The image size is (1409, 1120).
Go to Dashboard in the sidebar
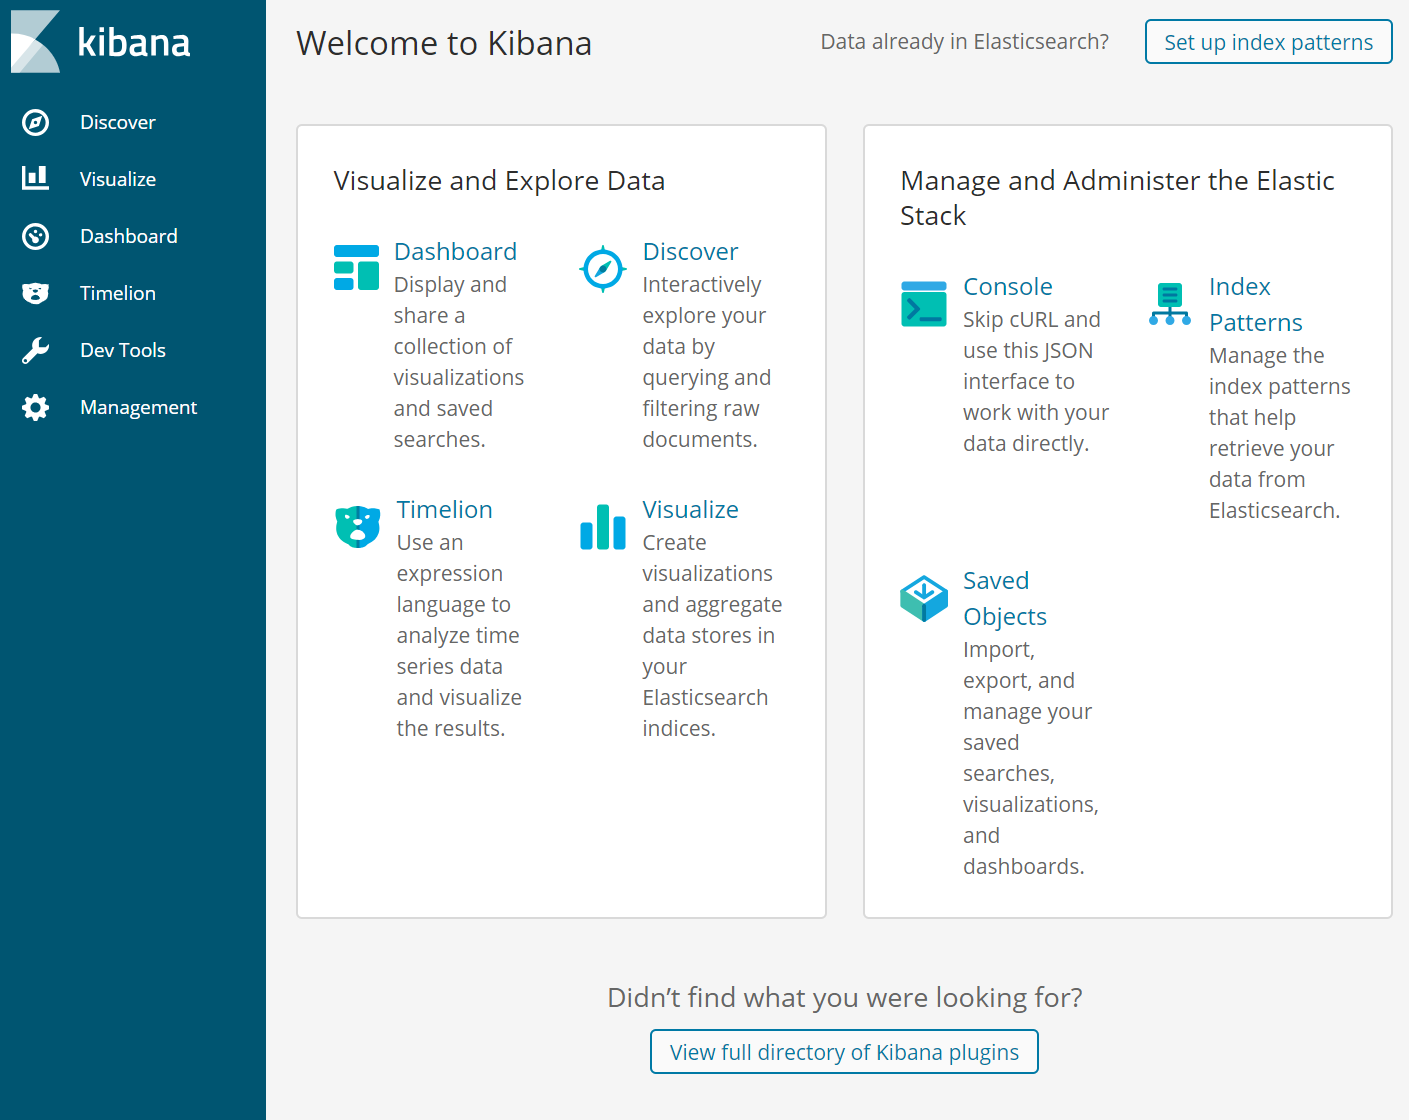pos(129,237)
